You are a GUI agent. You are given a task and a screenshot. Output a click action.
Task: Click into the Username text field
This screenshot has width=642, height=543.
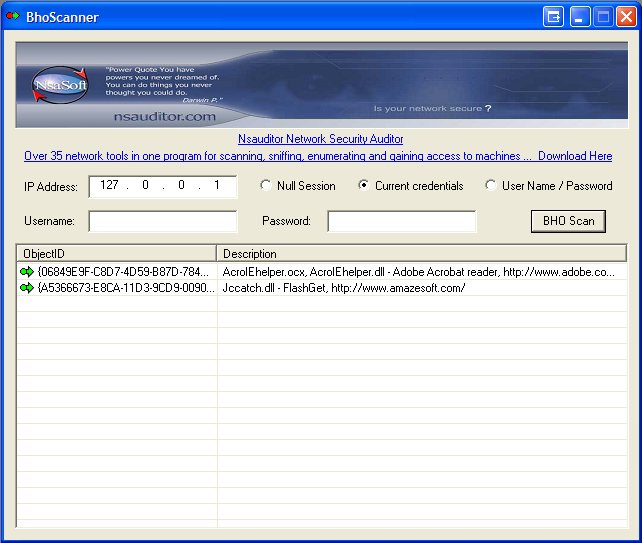click(x=163, y=221)
